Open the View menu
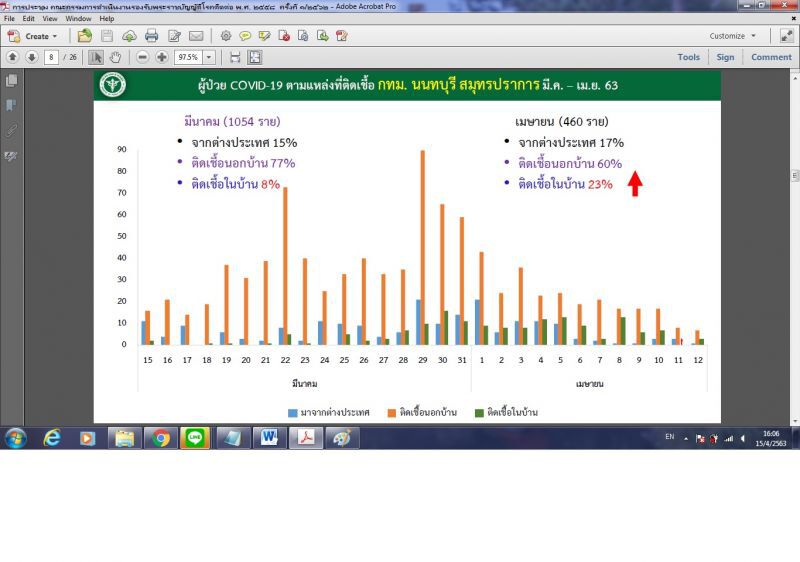The image size is (800, 562). pyautogui.click(x=50, y=18)
